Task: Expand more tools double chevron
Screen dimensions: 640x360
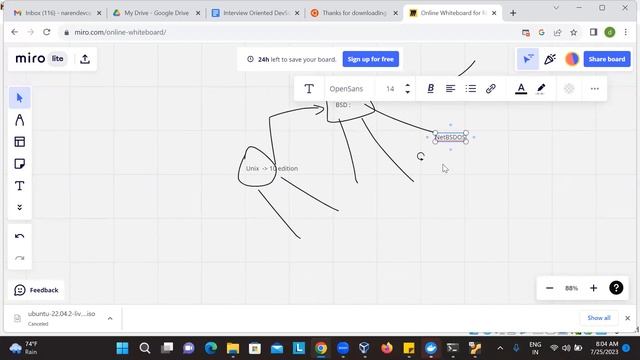Action: [20, 207]
